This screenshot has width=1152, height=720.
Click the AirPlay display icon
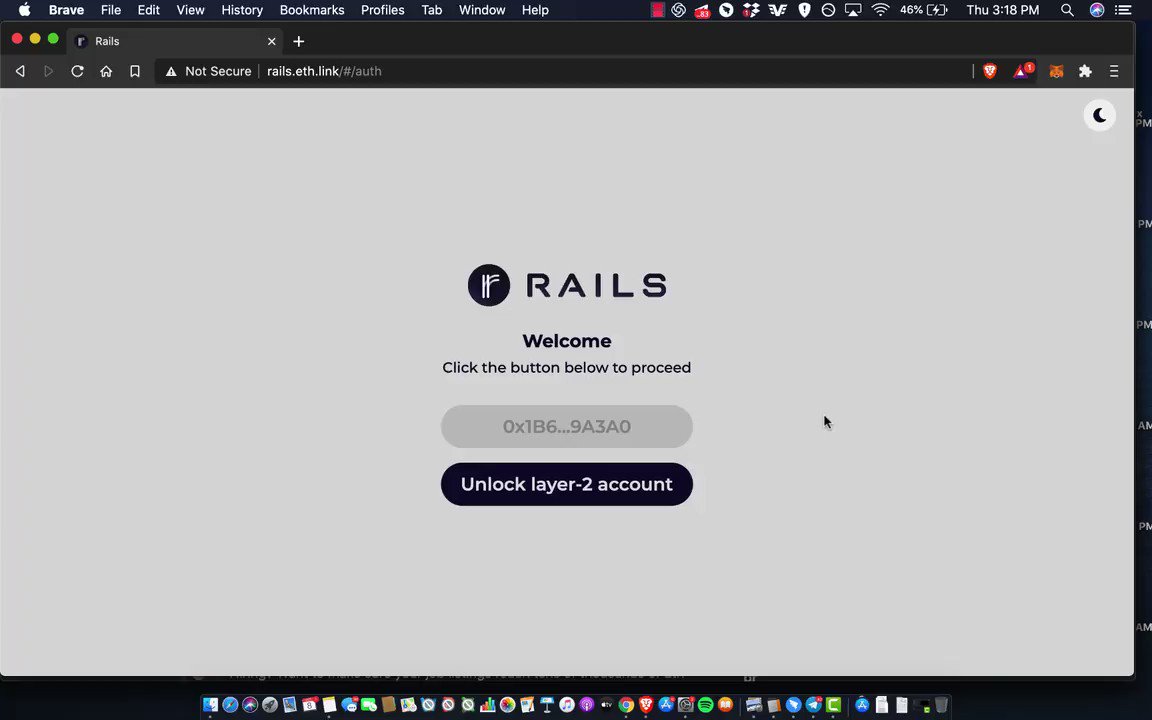coord(853,10)
